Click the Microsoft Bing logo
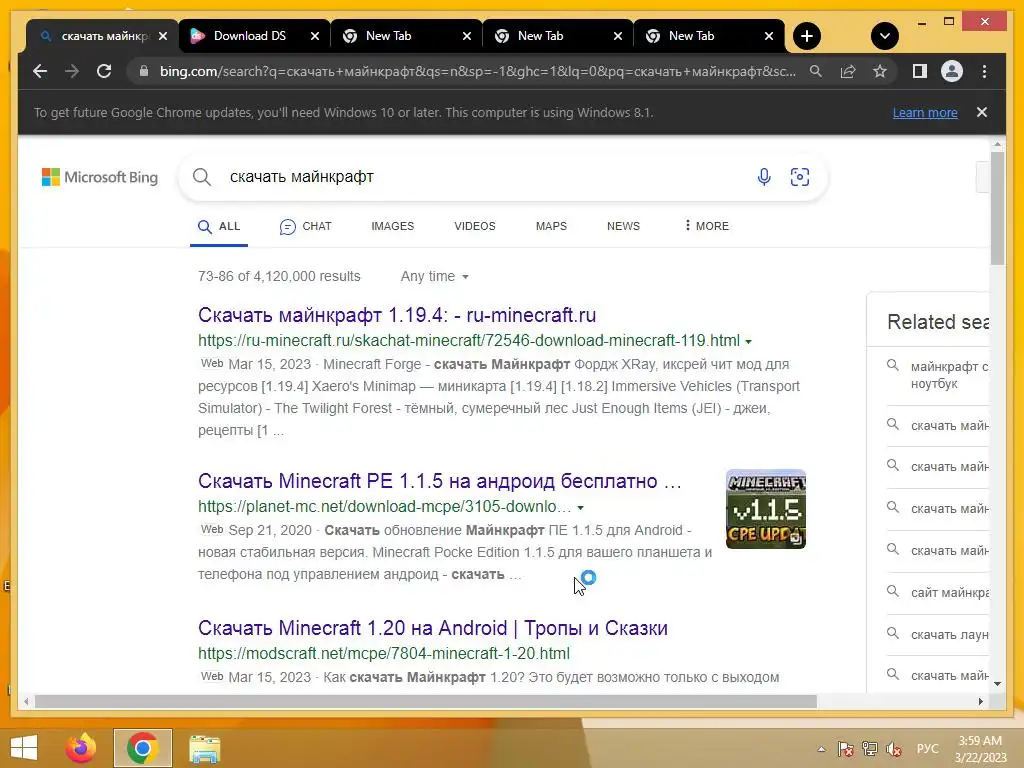 100,177
